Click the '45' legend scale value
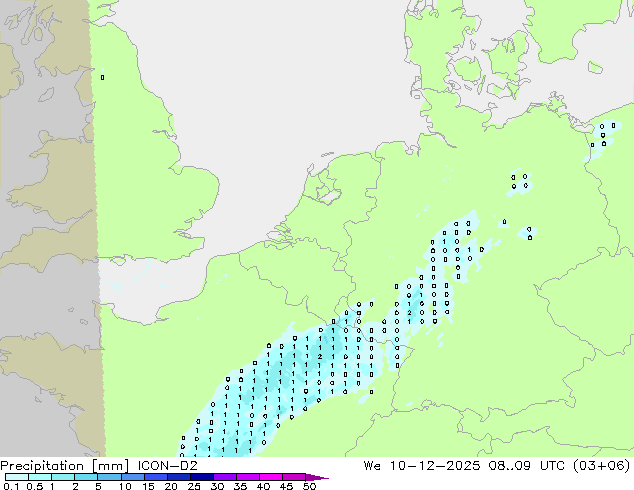The image size is (634, 490). pyautogui.click(x=286, y=486)
